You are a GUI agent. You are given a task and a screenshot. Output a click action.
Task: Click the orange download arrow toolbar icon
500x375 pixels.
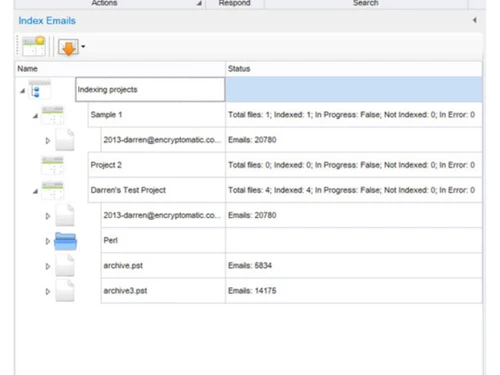(x=68, y=47)
